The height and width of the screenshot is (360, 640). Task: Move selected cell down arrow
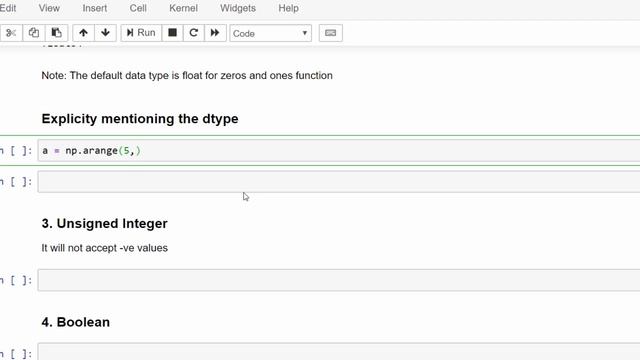pos(105,33)
